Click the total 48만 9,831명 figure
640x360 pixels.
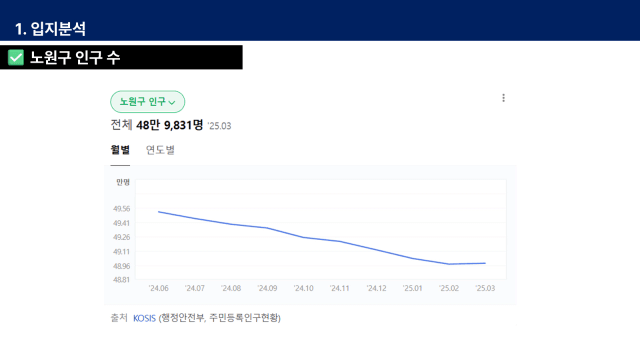coord(169,125)
